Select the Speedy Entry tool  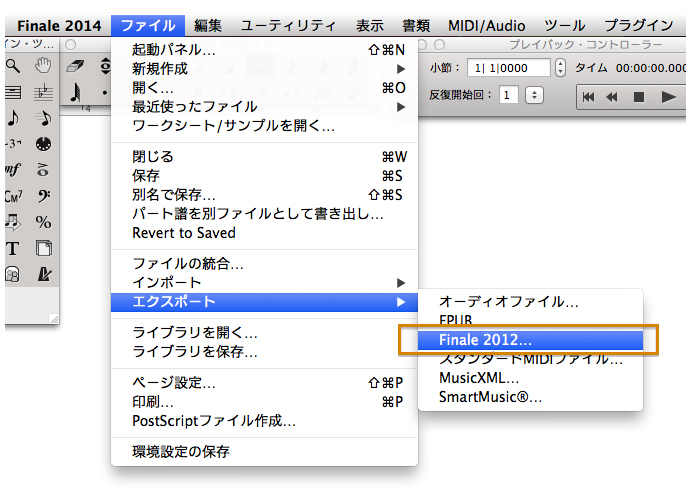43,118
